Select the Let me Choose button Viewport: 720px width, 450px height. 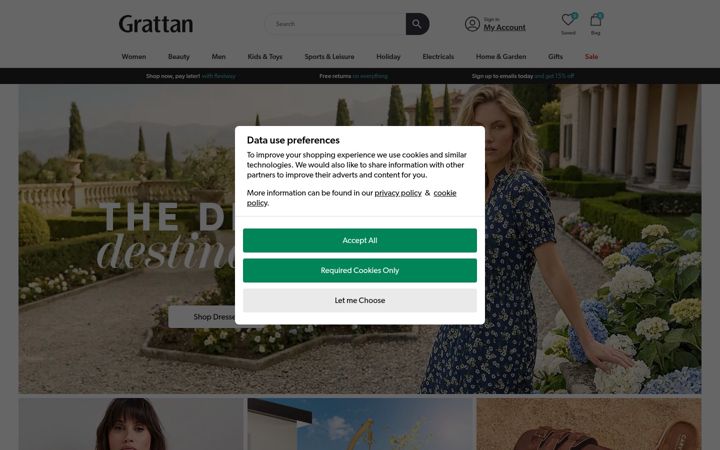pos(360,300)
